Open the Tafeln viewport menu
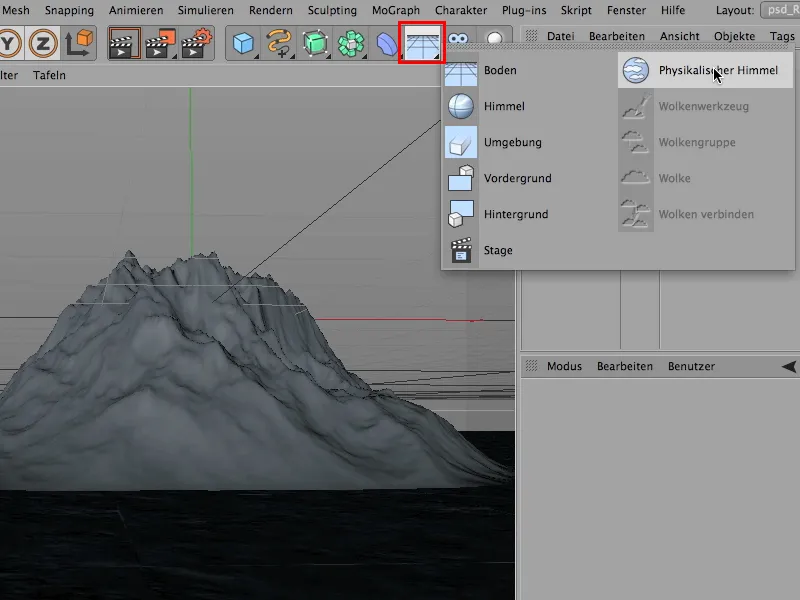 (49, 75)
